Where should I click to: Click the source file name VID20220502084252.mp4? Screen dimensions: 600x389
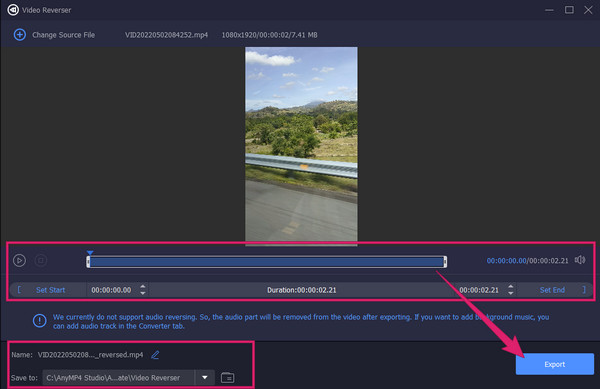pyautogui.click(x=166, y=35)
